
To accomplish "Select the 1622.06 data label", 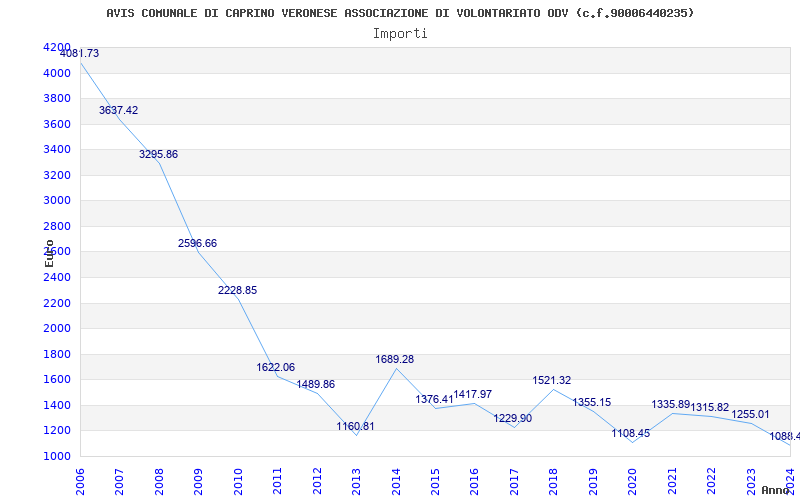I will pyautogui.click(x=276, y=367).
